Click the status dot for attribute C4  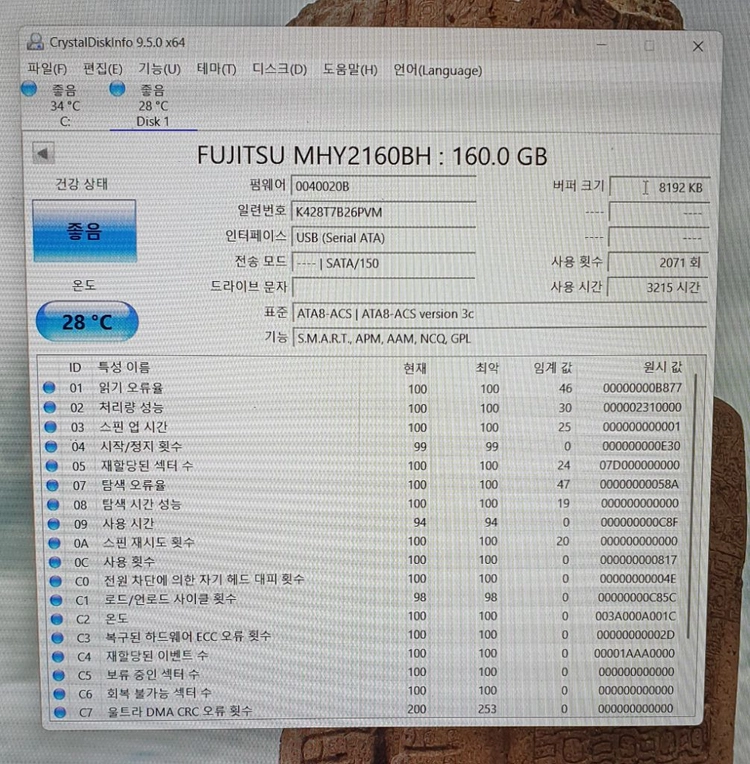pyautogui.click(x=58, y=656)
